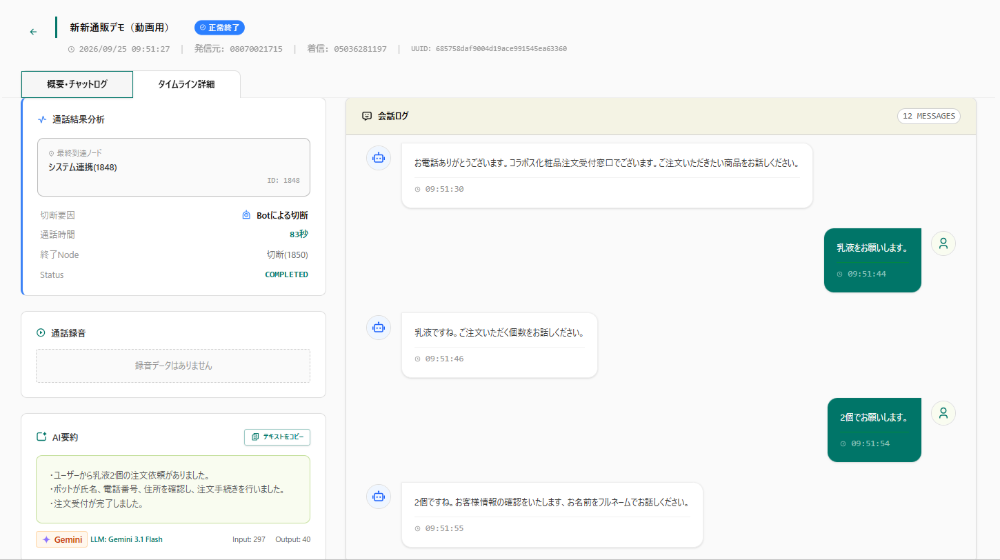Click bot avatar beside 2個ですね message

[378, 496]
